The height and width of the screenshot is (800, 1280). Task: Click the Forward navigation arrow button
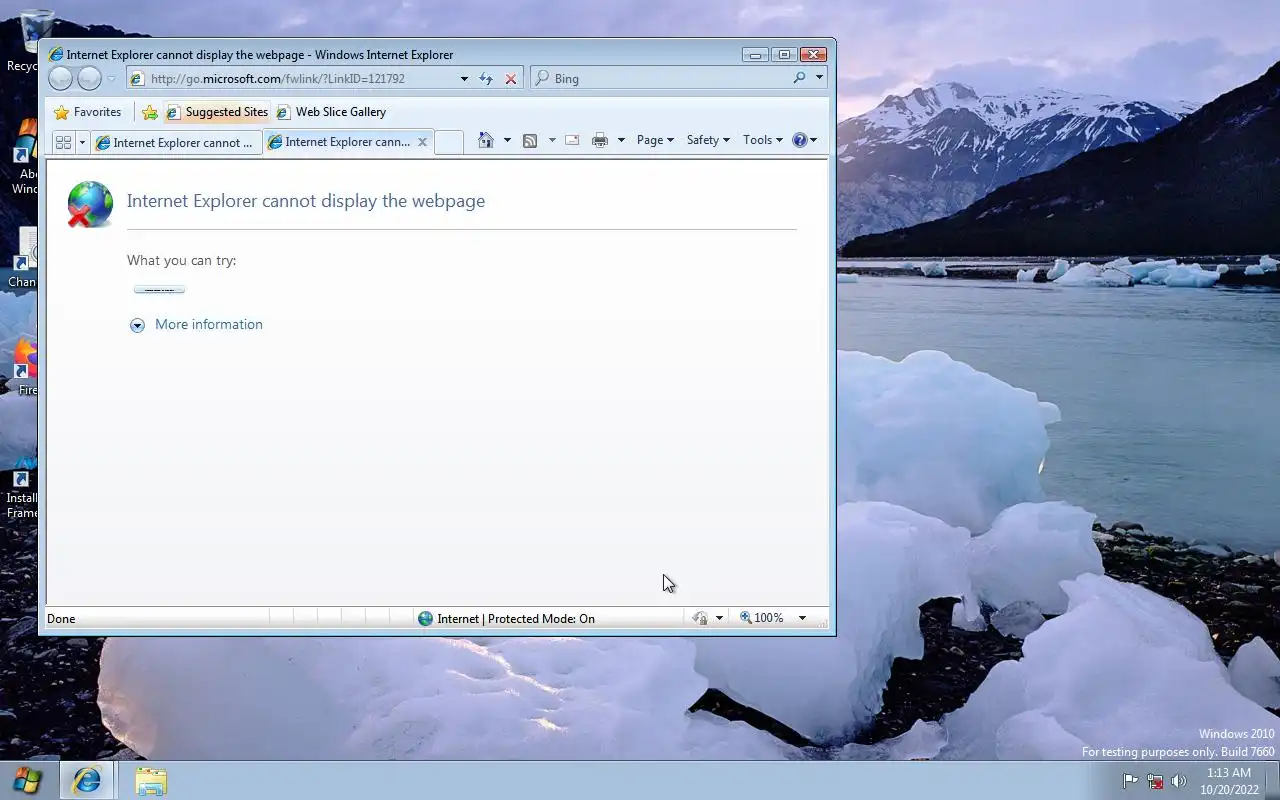tap(89, 79)
